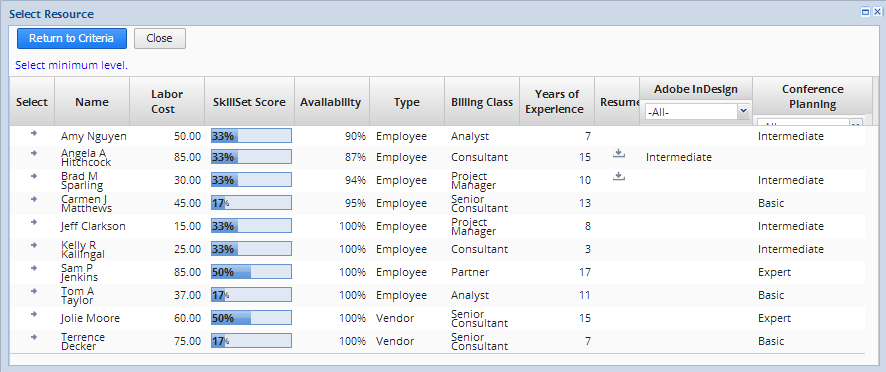The width and height of the screenshot is (886, 372).
Task: Click Partner billing class cell
Action: [470, 272]
